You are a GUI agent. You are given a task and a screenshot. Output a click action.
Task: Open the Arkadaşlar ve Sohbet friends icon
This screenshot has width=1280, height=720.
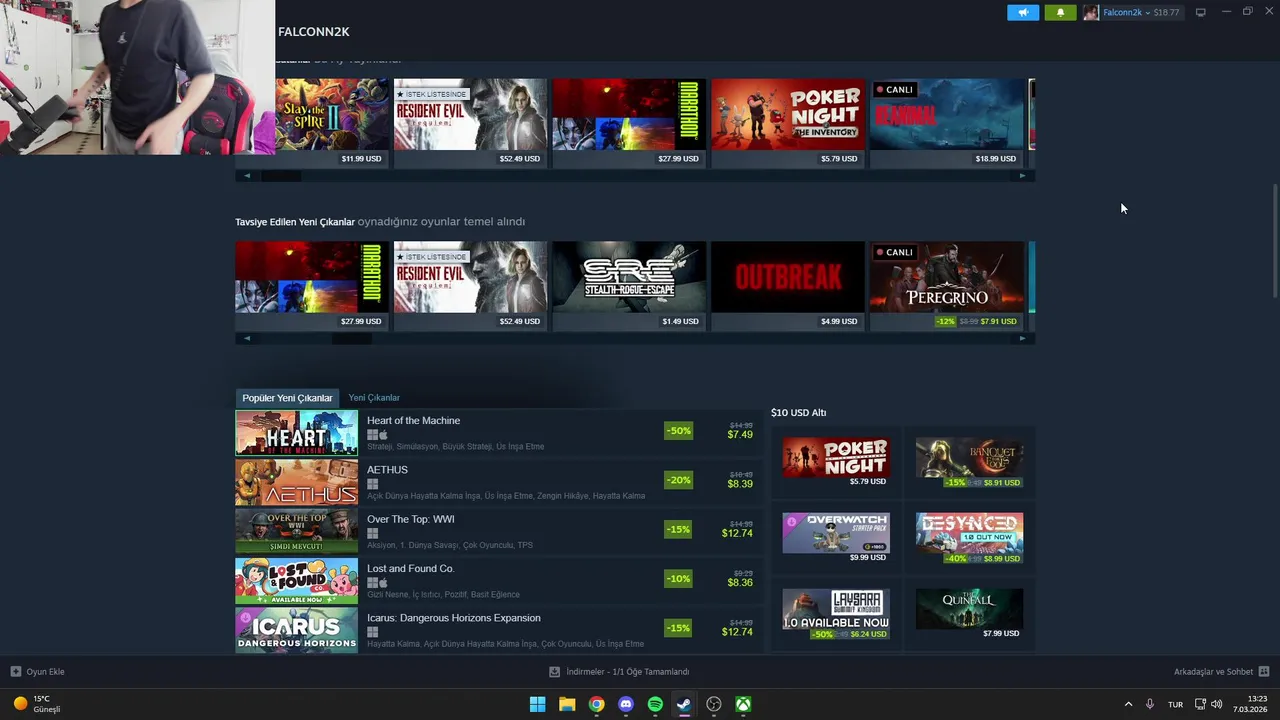[1264, 672]
